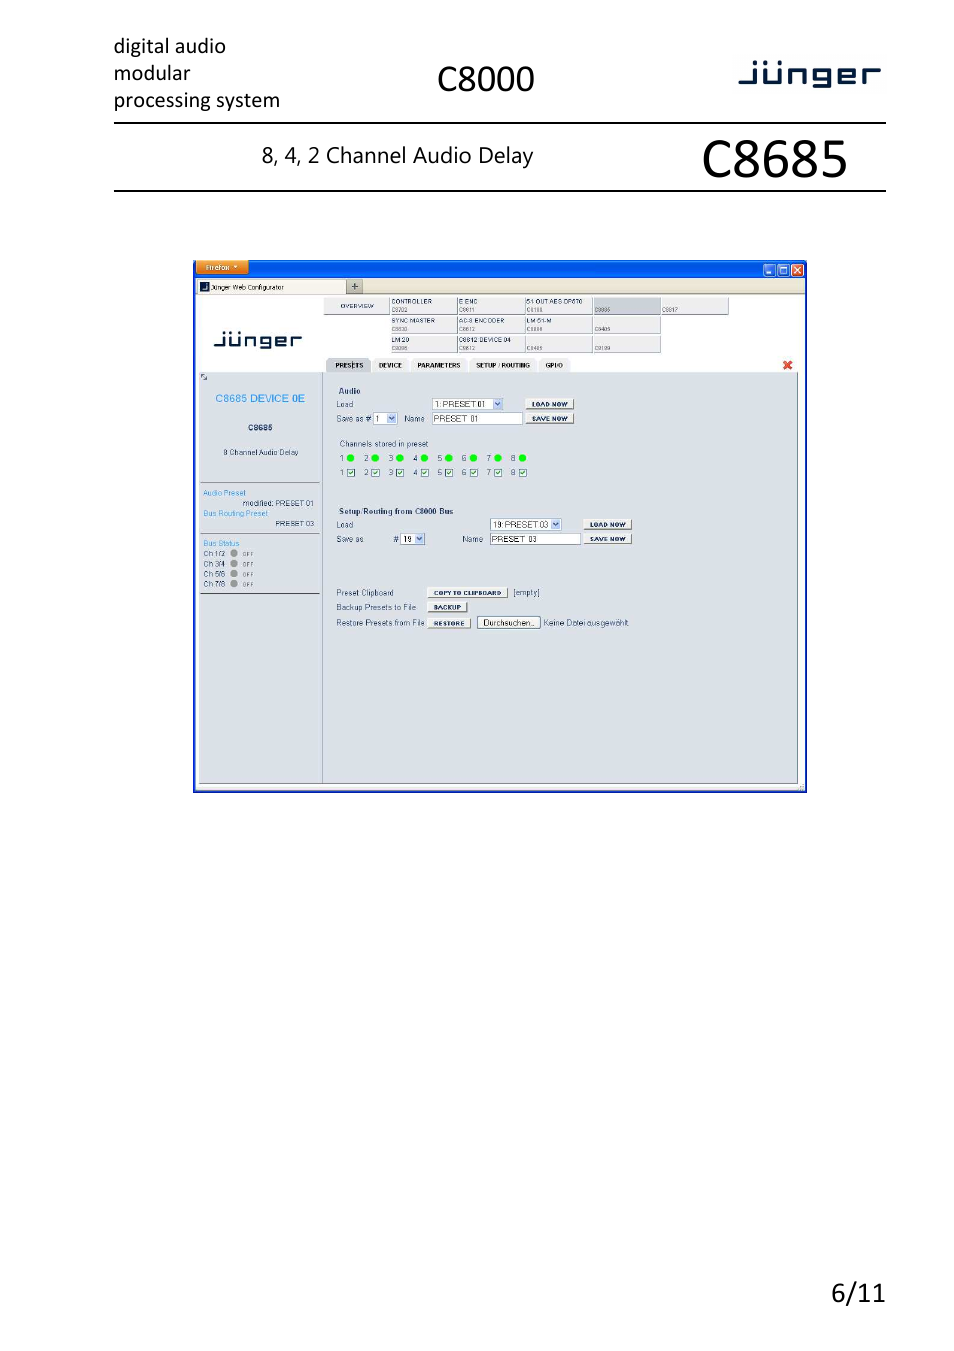The width and height of the screenshot is (954, 1351).
Task: Toggle channel 8 stored-in-preset checkbox
Action: pyautogui.click(x=522, y=473)
